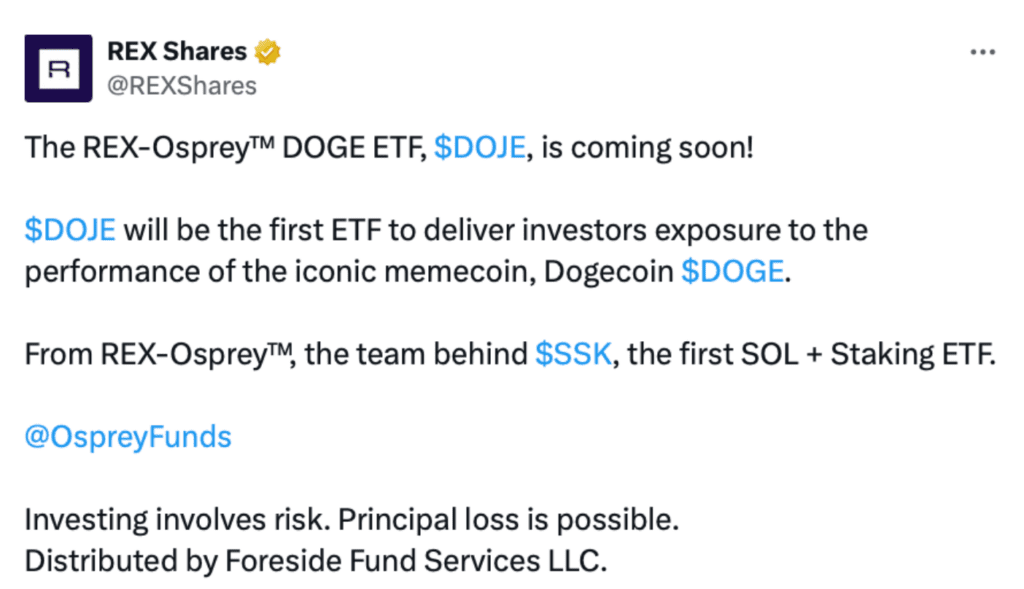This screenshot has height=589, width=1024.
Task: Click 'Principal loss is possible.' sentence
Action: [509, 520]
